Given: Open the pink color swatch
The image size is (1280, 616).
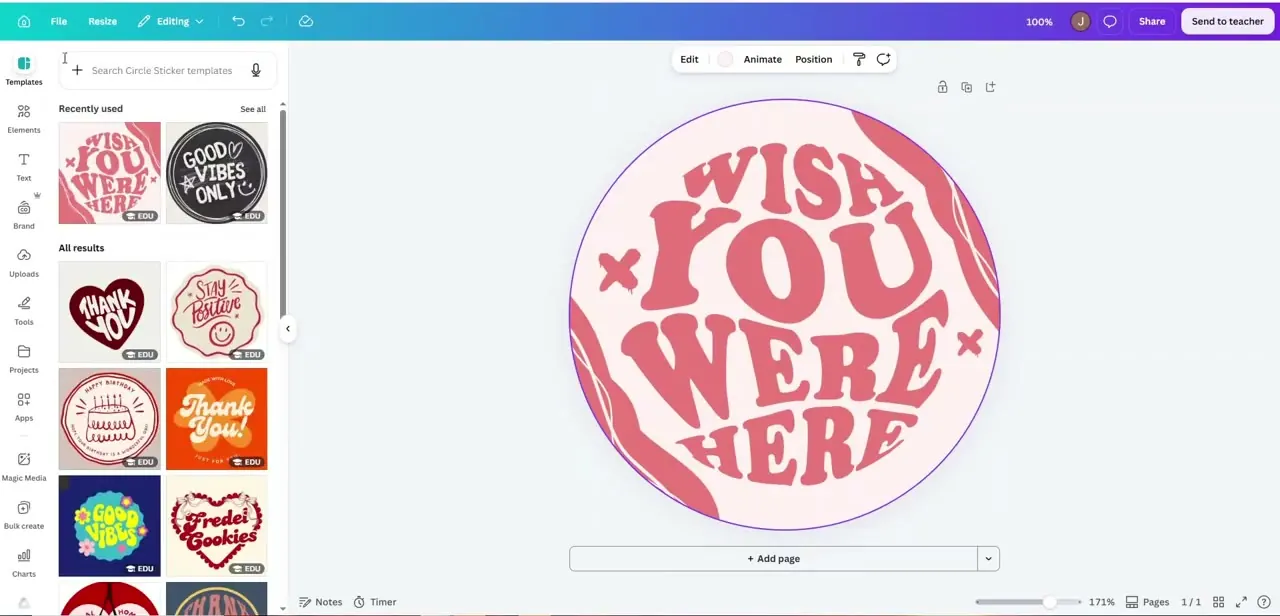Looking at the screenshot, I should pyautogui.click(x=725, y=59).
